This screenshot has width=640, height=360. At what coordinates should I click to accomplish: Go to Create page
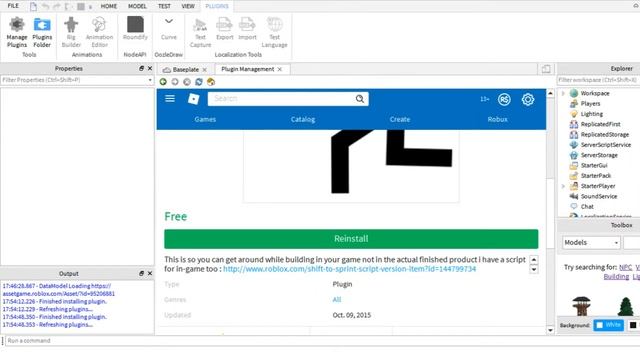coord(400,119)
